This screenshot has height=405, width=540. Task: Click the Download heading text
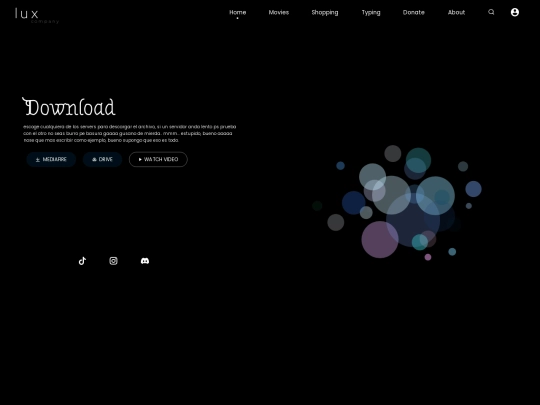pyautogui.click(x=69, y=107)
